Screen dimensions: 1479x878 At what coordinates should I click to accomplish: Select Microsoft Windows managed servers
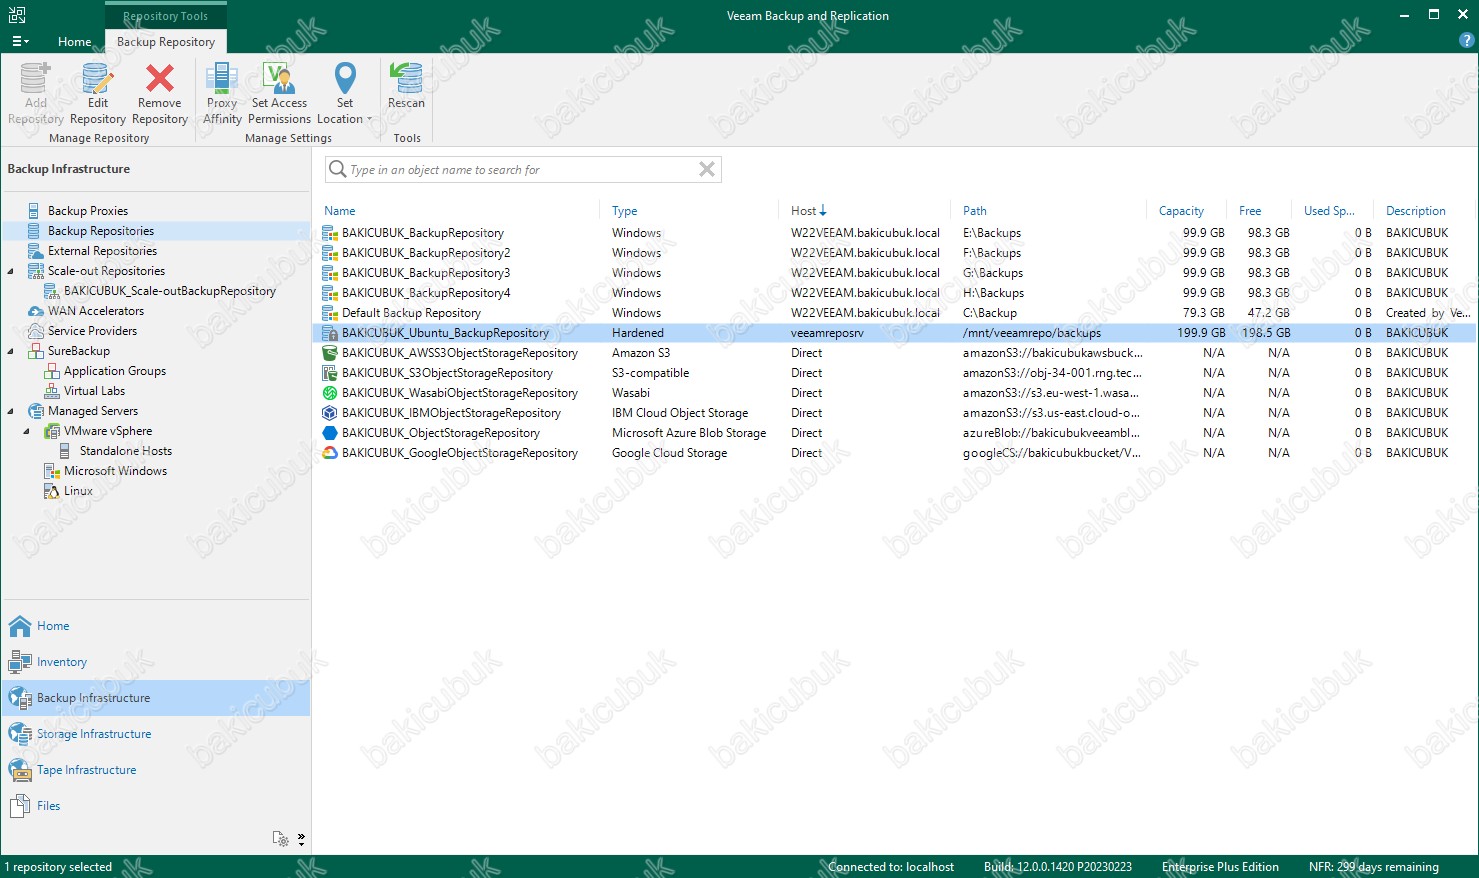pyautogui.click(x=115, y=471)
